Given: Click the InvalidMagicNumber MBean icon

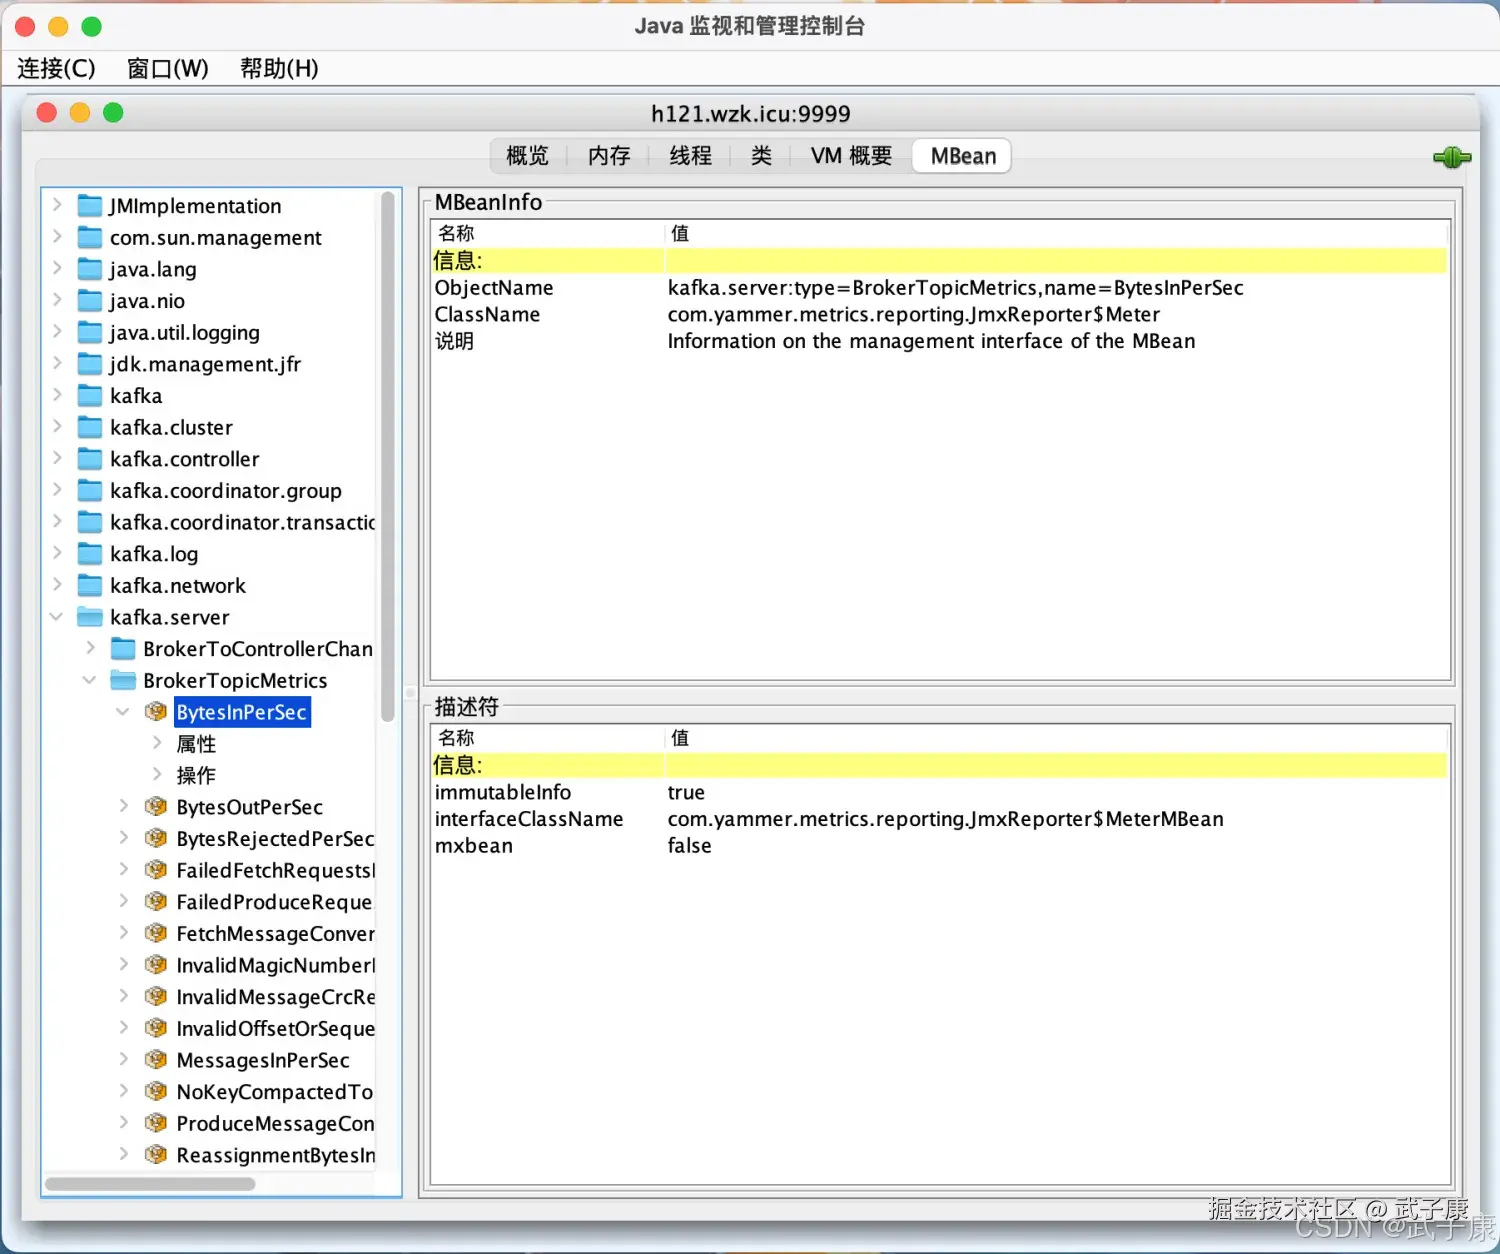Looking at the screenshot, I should click(x=156, y=965).
